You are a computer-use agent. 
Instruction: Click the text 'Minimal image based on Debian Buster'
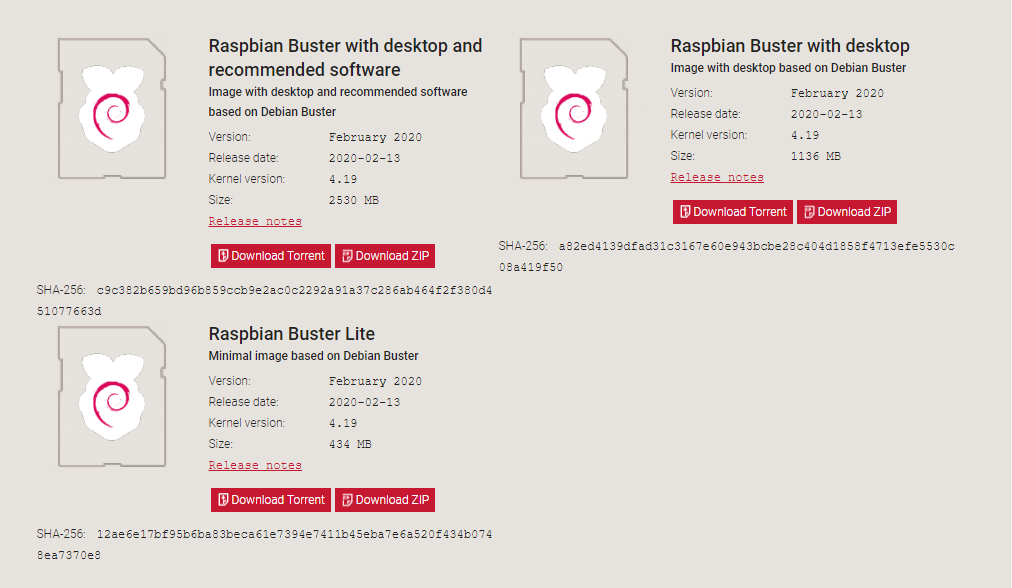314,356
